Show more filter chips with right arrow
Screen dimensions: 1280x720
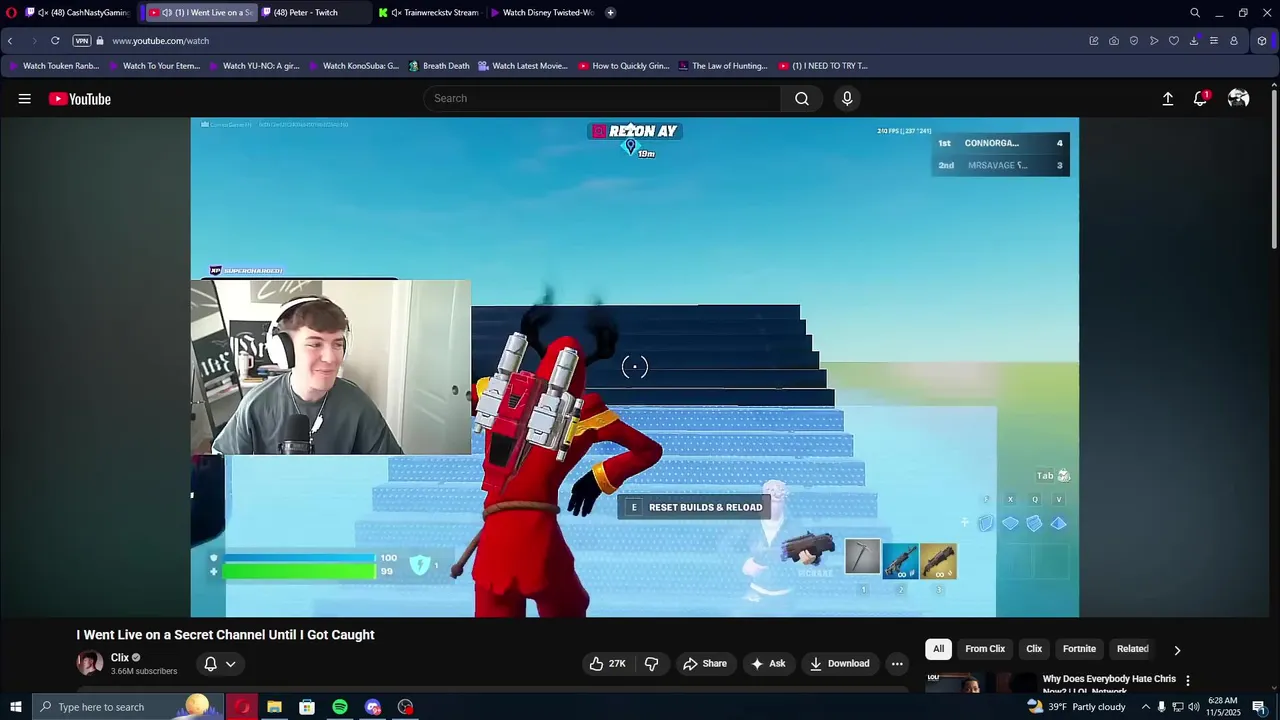pos(1177,649)
